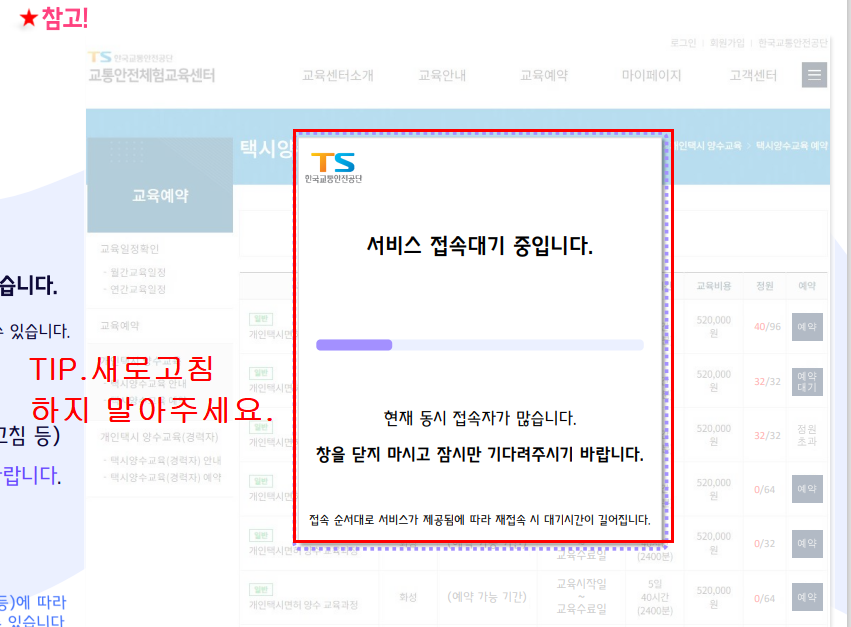
Task: Click the 회원가입 link
Action: [727, 43]
